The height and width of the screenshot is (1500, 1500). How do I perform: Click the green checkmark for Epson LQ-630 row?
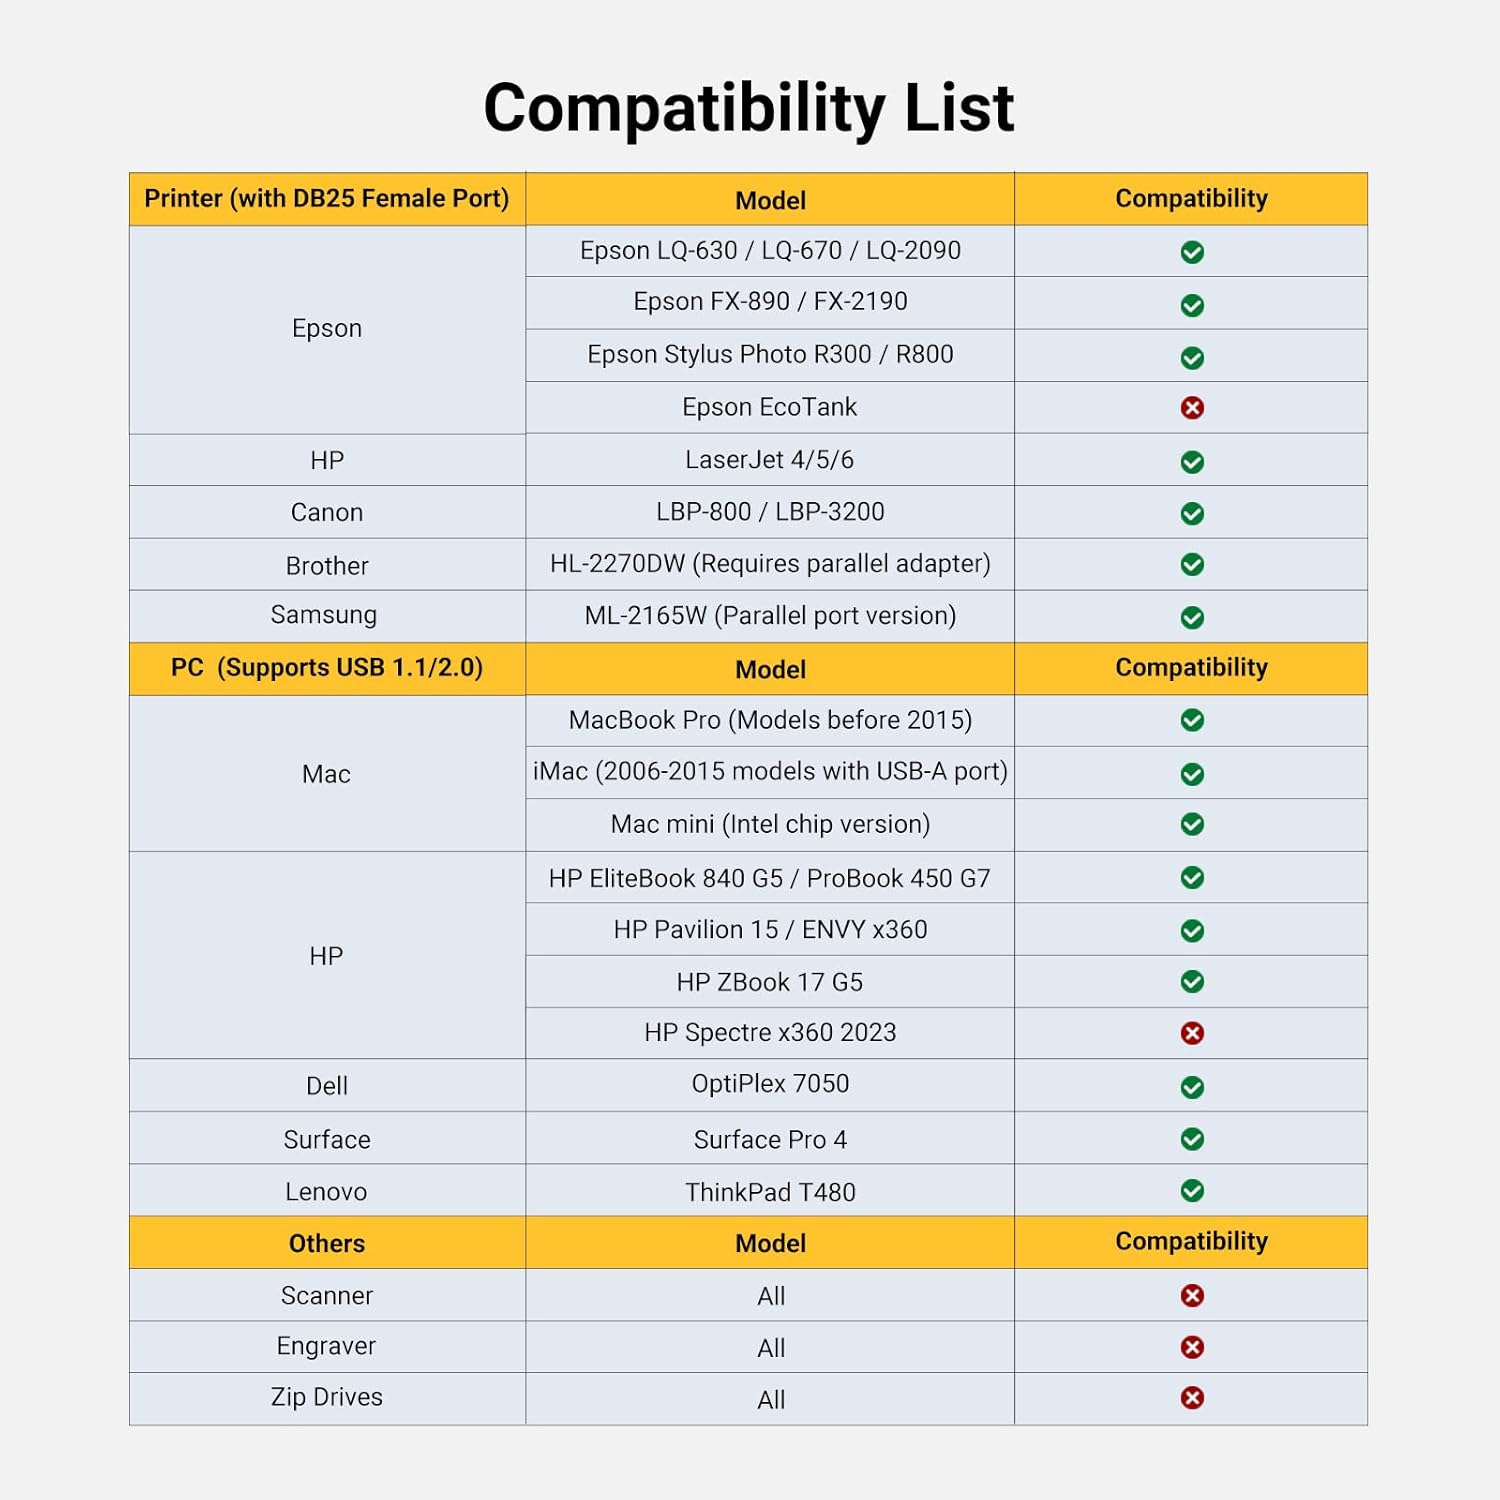(1192, 252)
